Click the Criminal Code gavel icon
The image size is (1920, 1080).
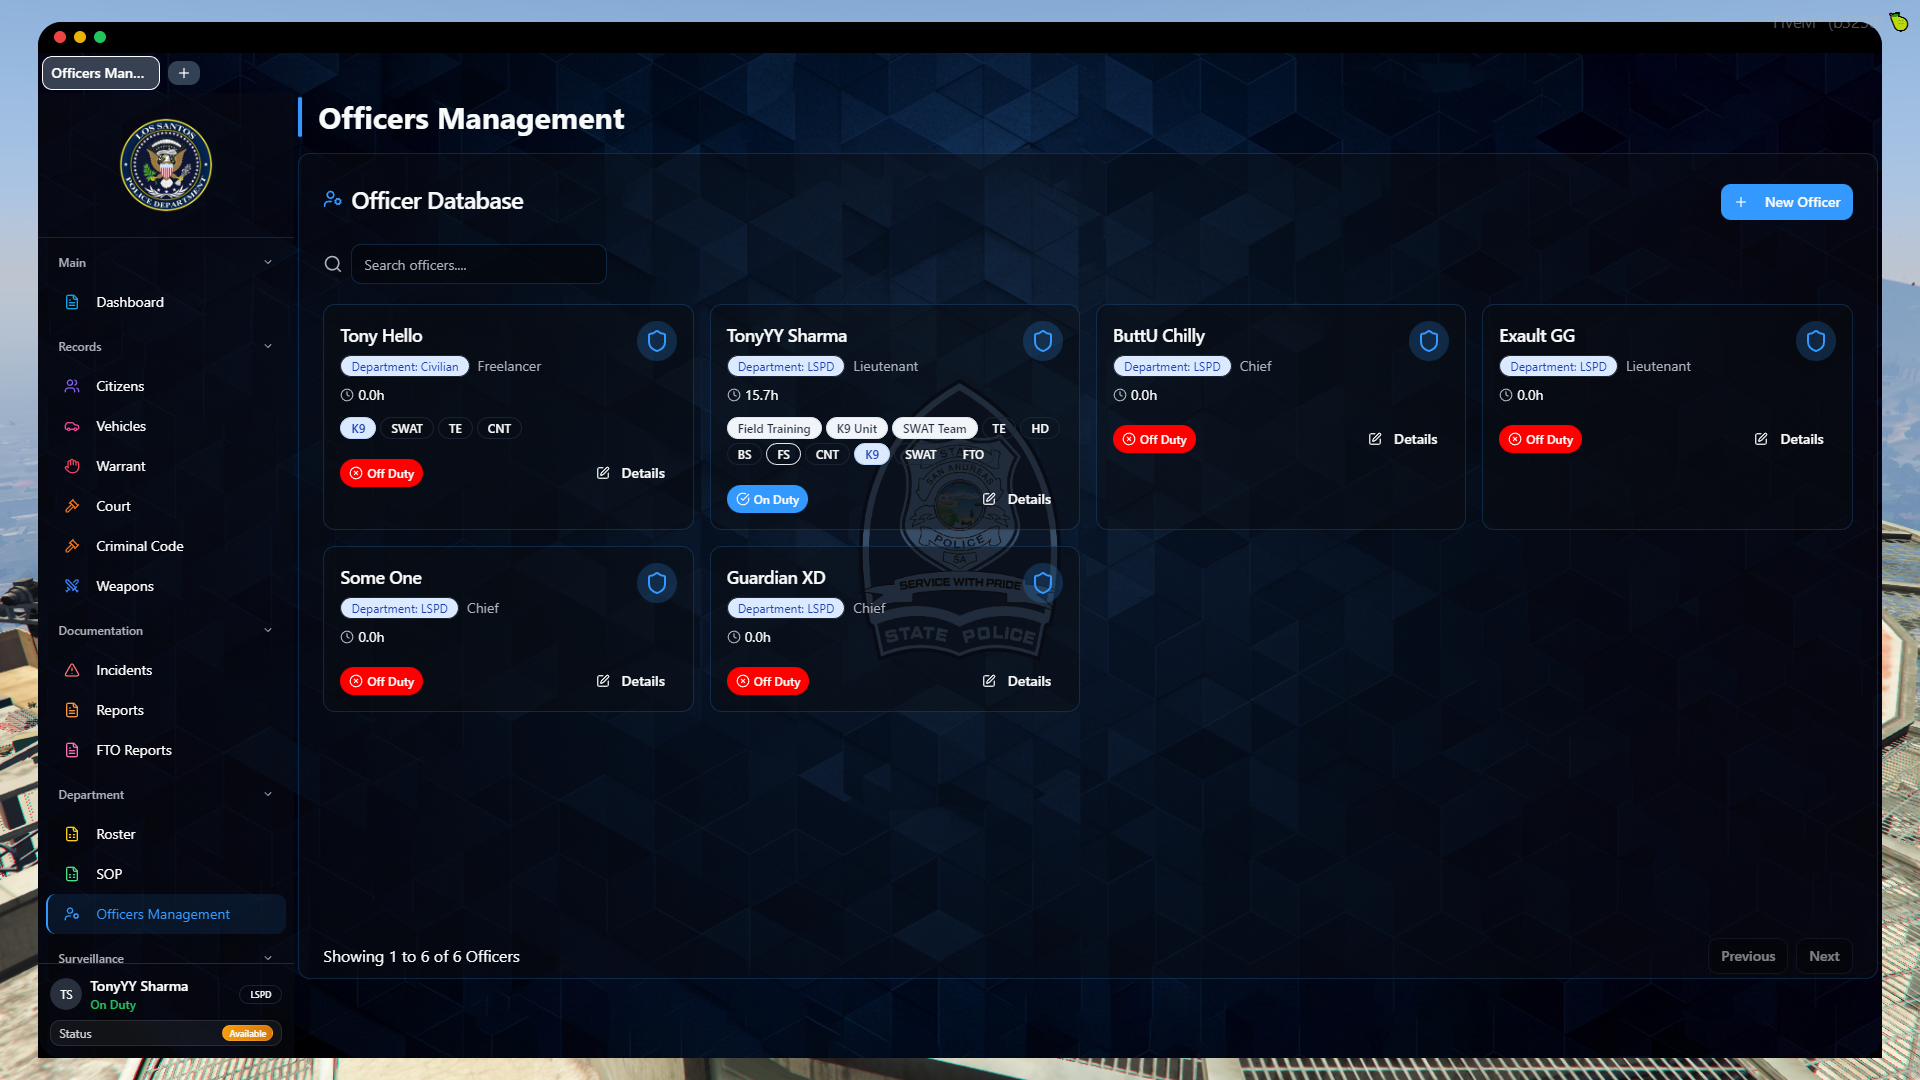[71, 546]
